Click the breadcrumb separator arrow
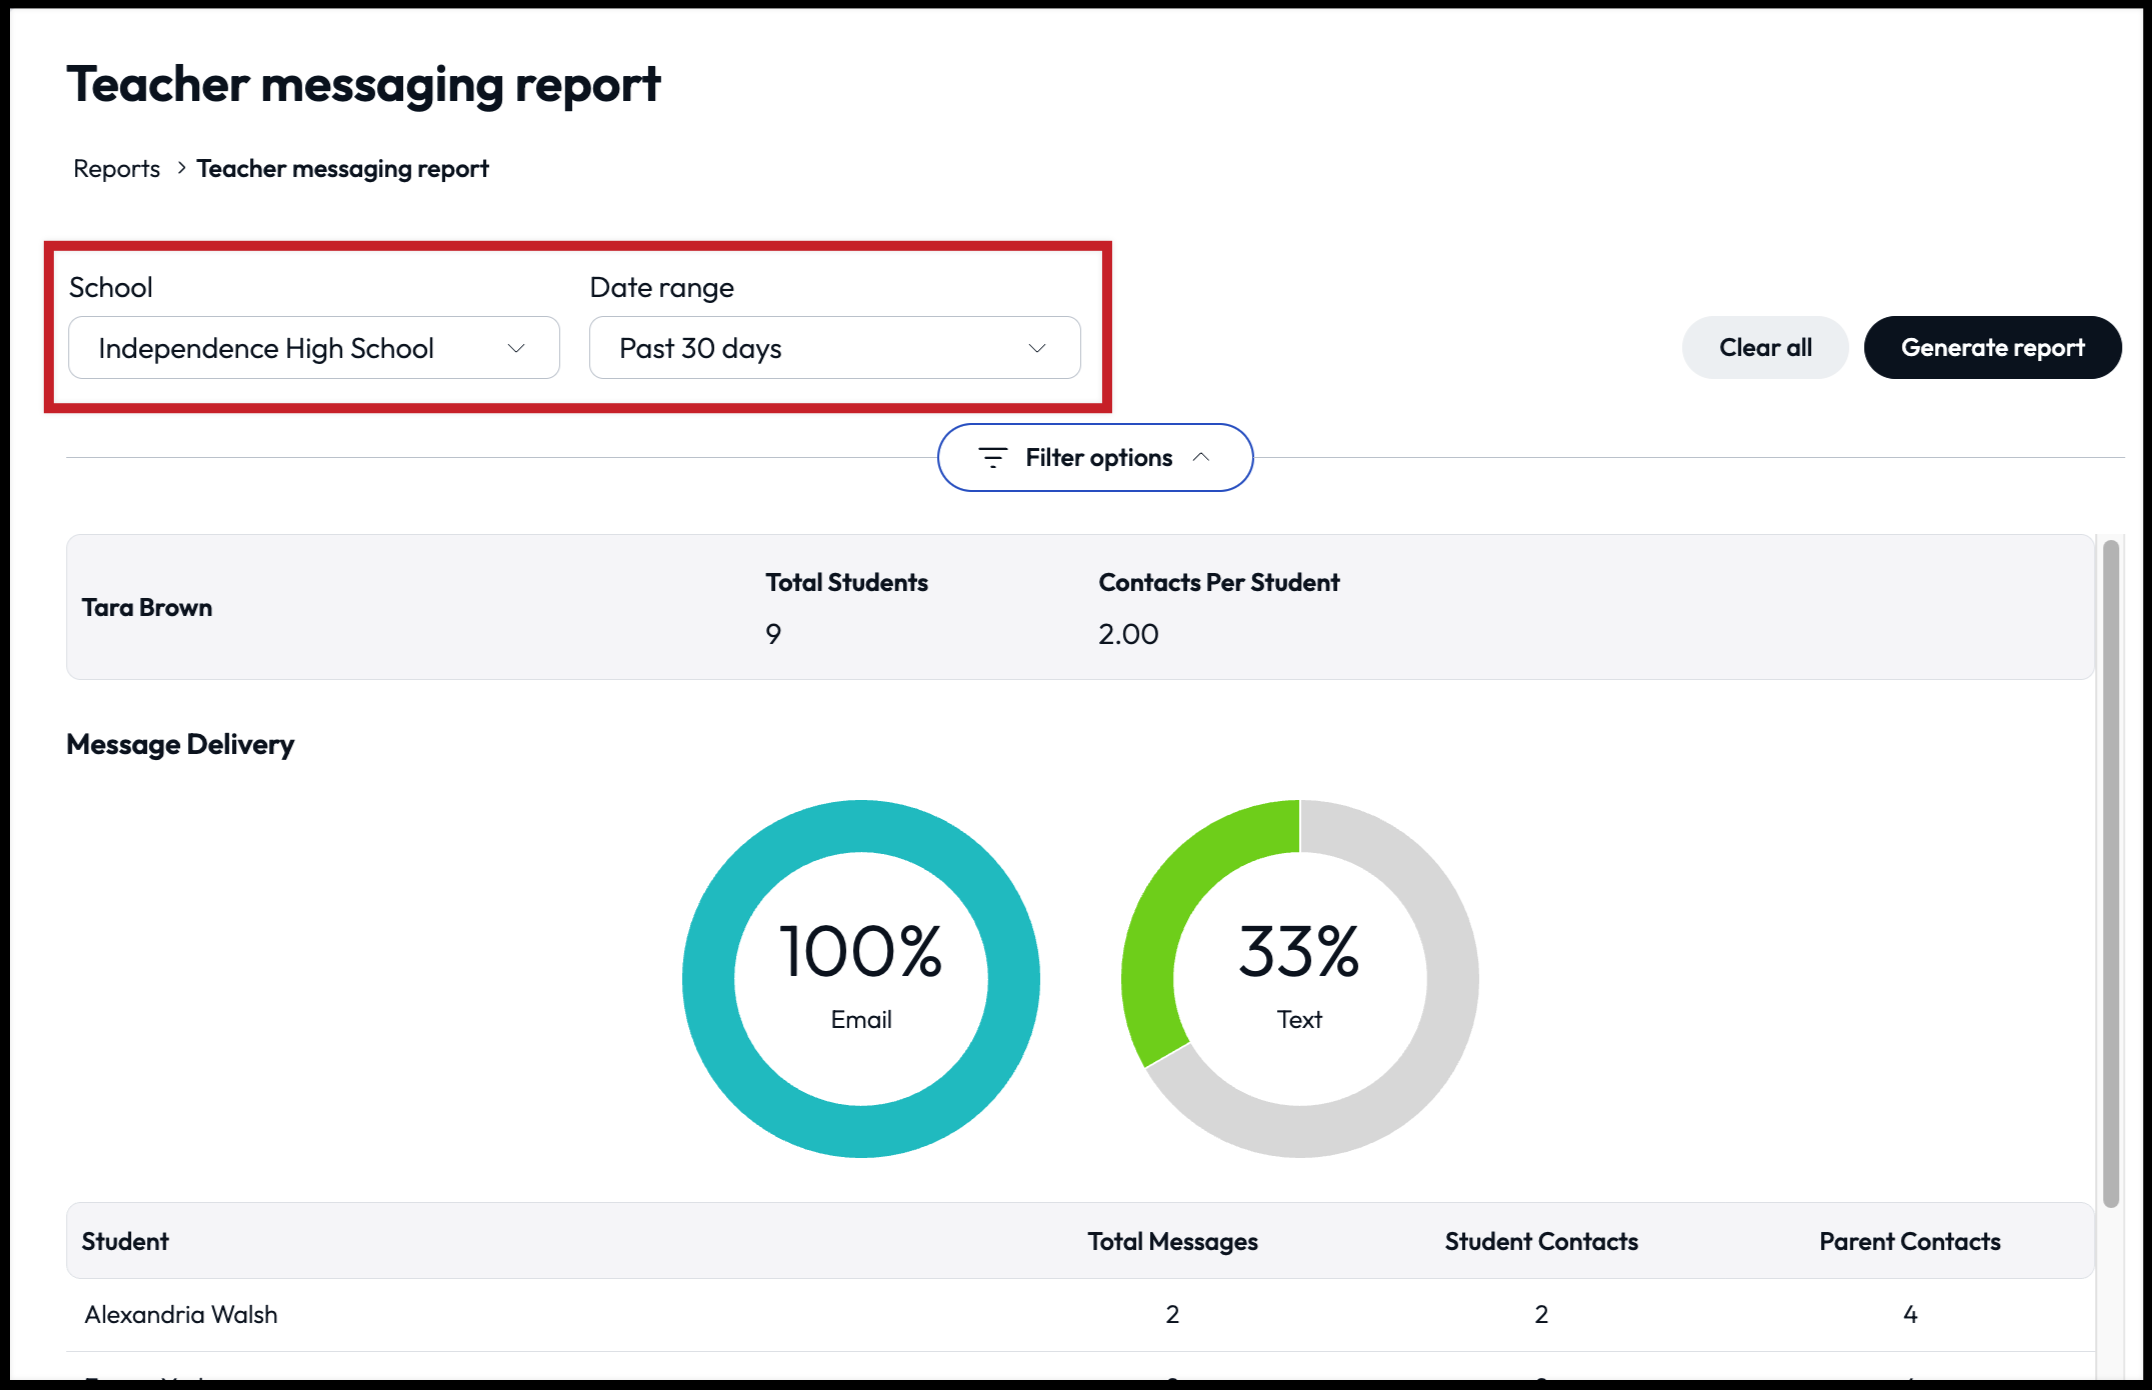The height and width of the screenshot is (1390, 2152). [x=181, y=168]
